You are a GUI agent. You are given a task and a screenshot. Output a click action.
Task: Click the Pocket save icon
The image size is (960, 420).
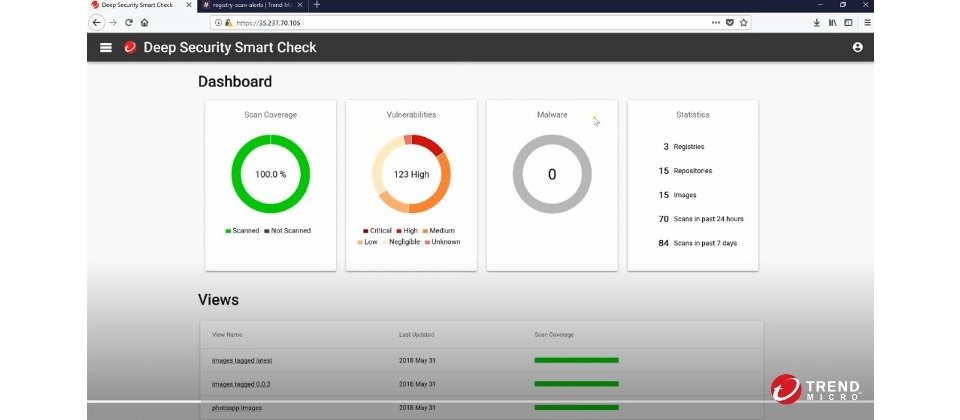click(730, 23)
